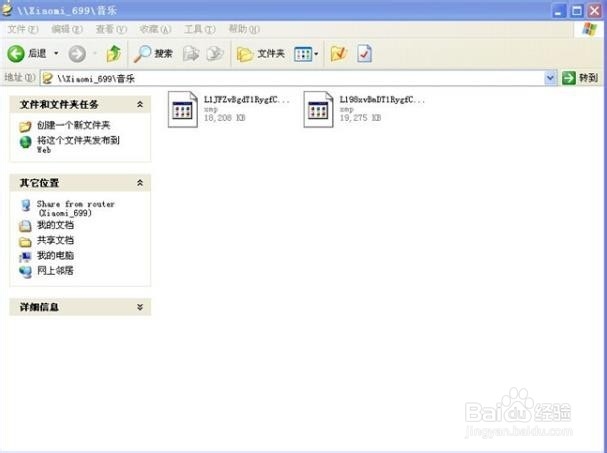607x453 pixels.
Task: Click file name L1JFZvBgdT1RygfC...
Action: [x=247, y=100]
